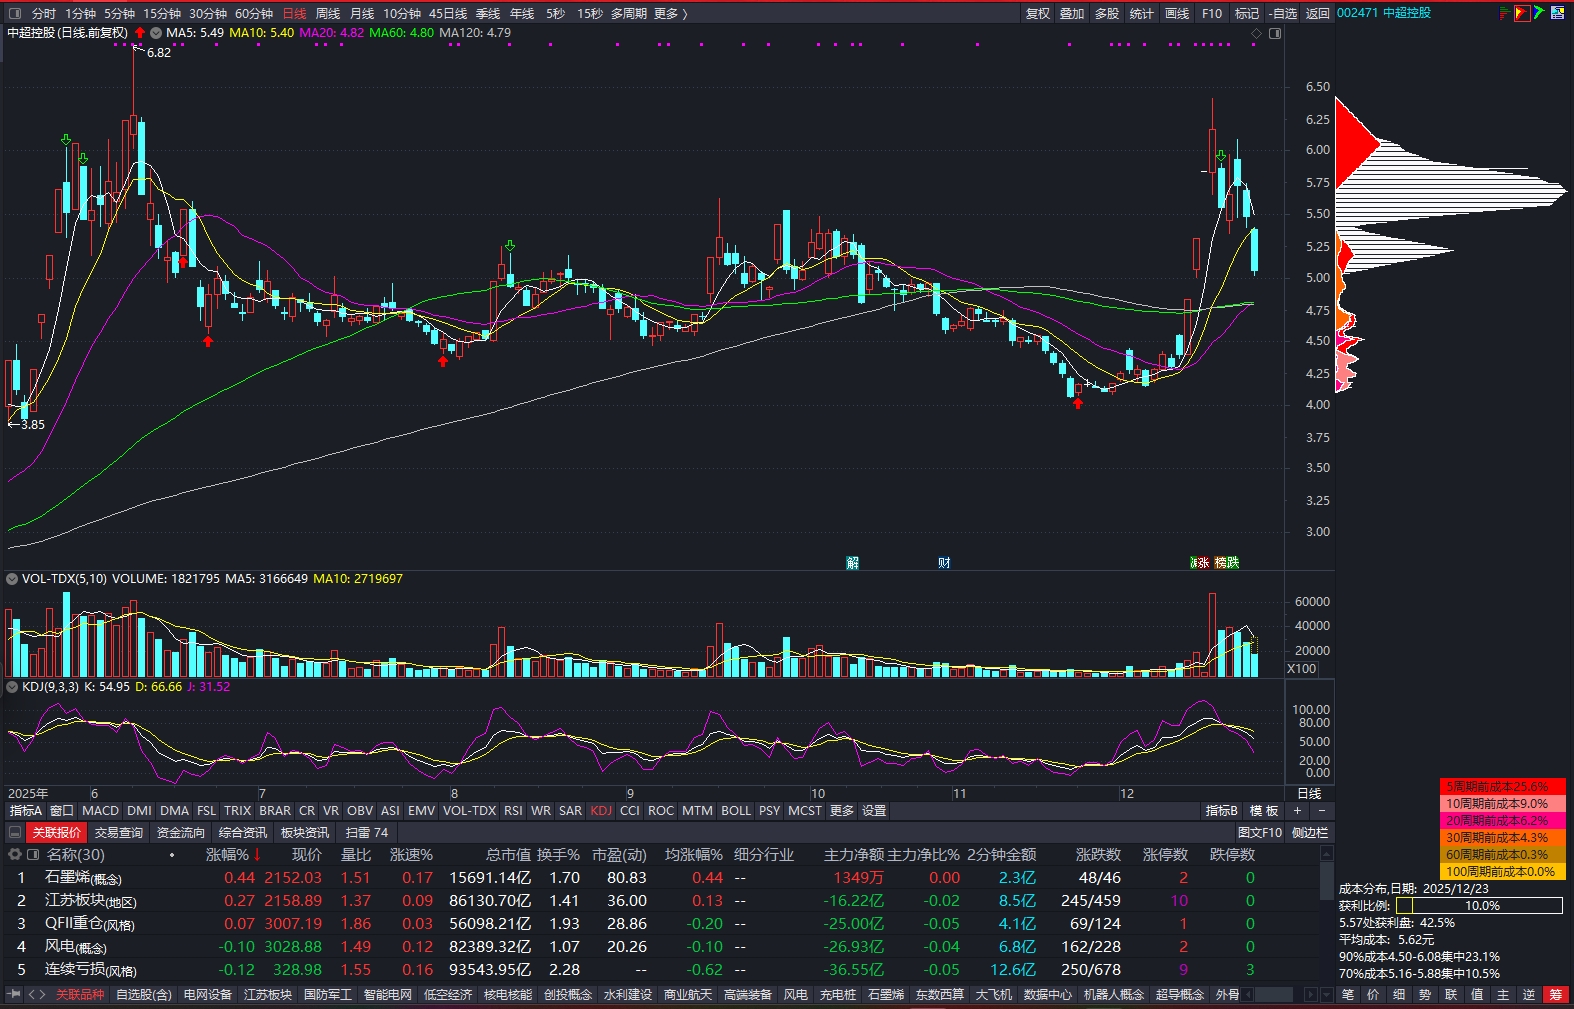
Task: Select the 60分钟 period tab
Action: [x=254, y=14]
